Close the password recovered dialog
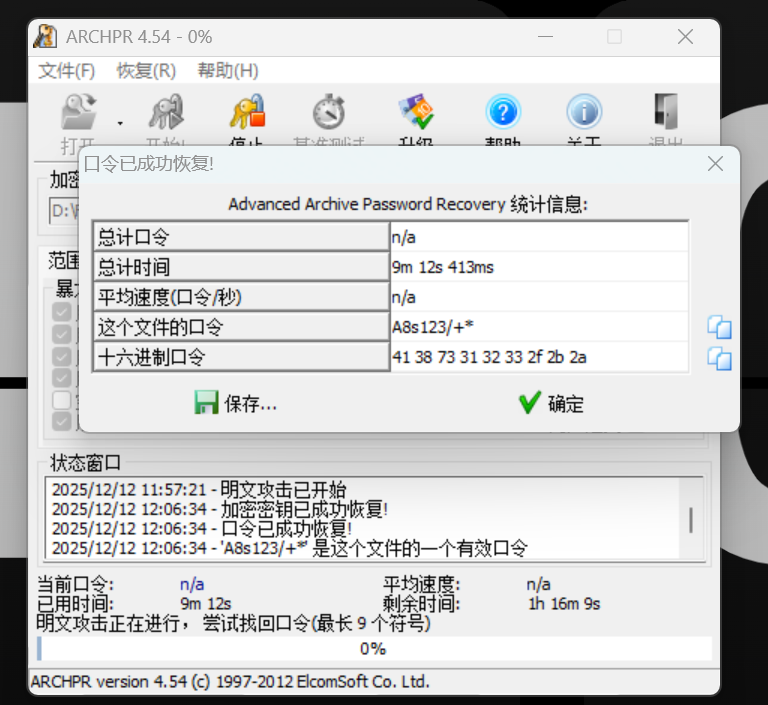768x705 pixels. coord(716,164)
